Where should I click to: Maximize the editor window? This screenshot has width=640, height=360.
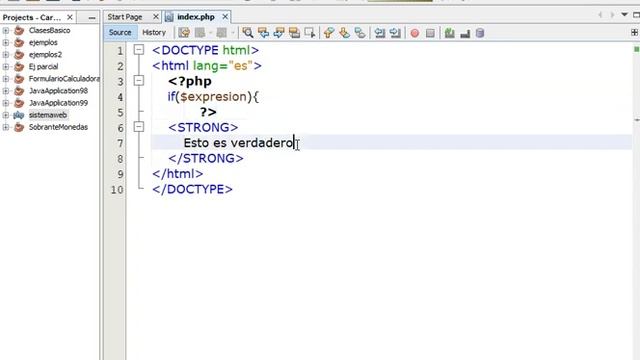pos(636,15)
